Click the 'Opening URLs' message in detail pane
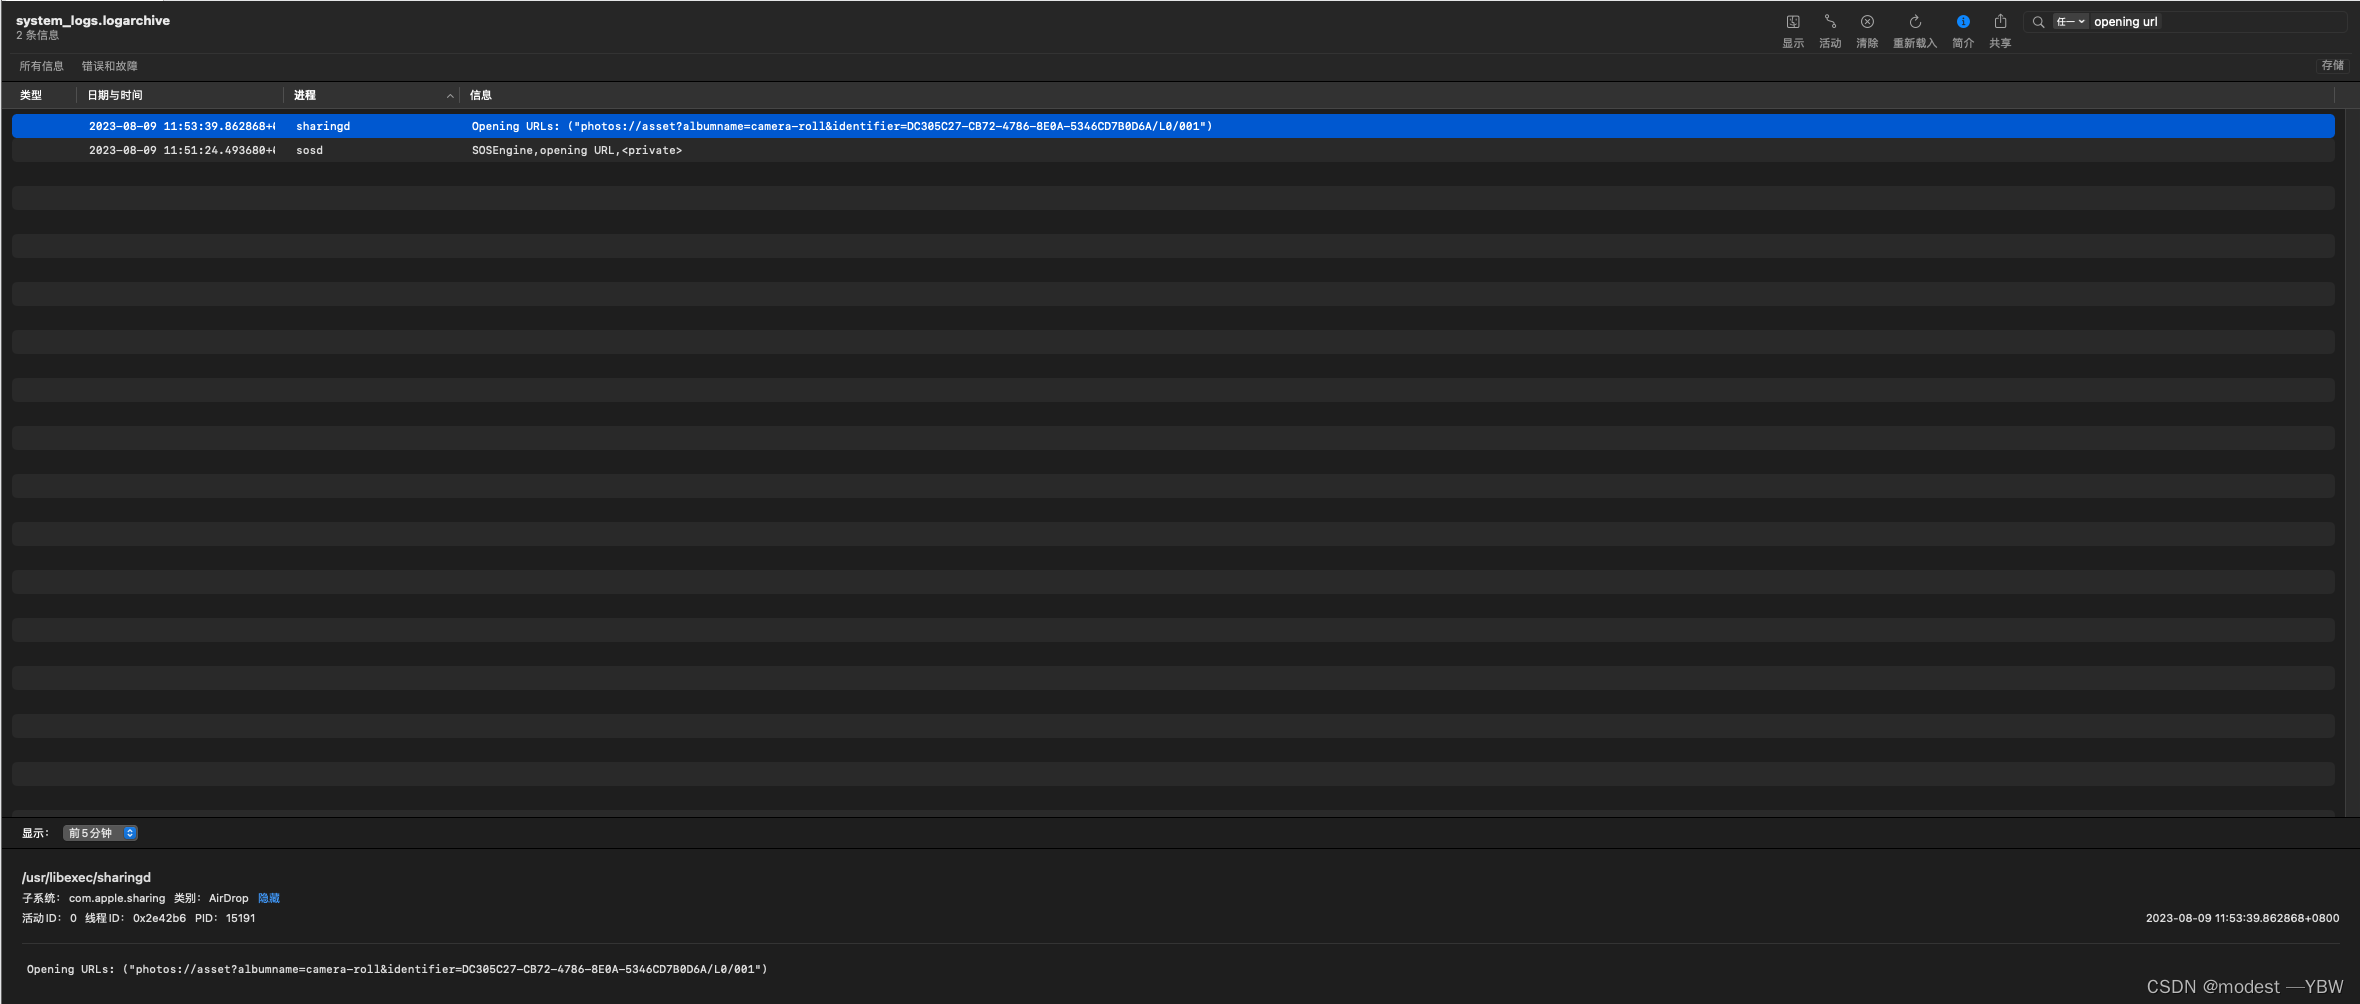The height and width of the screenshot is (1004, 2360). [x=397, y=969]
